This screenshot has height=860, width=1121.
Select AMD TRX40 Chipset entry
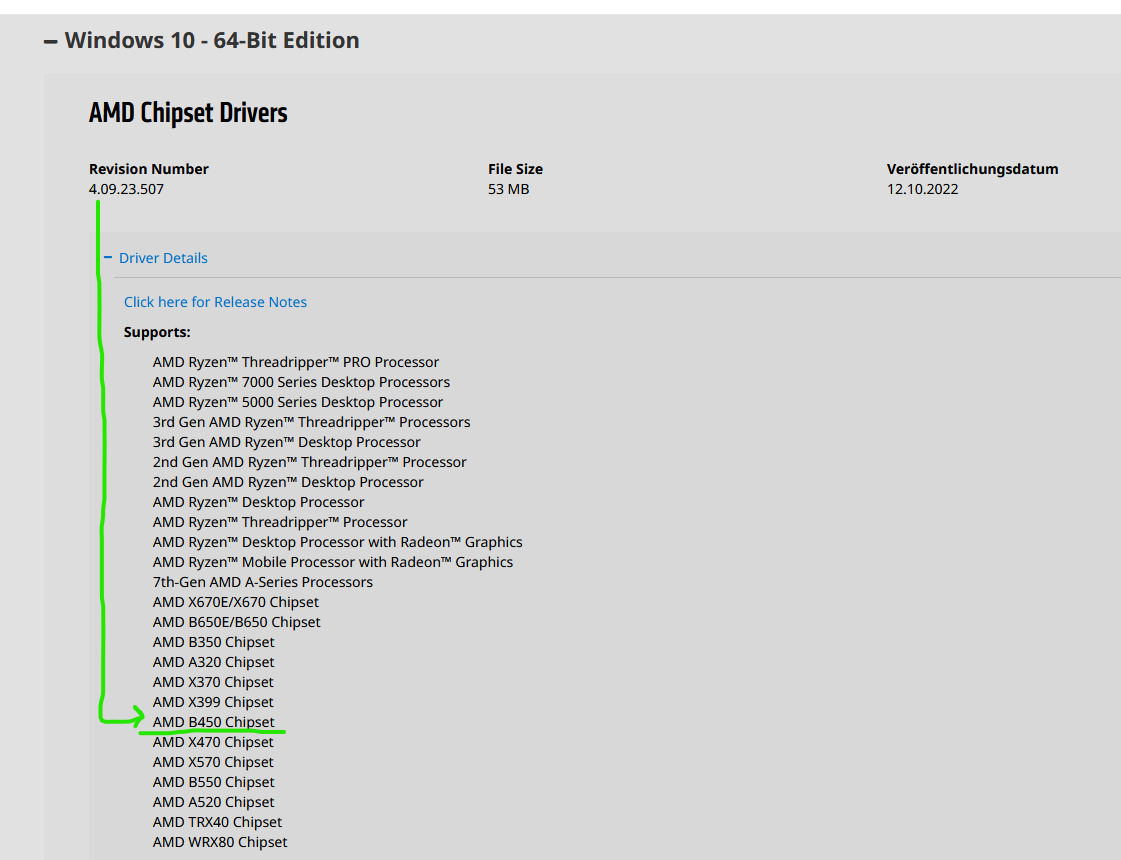pos(217,823)
